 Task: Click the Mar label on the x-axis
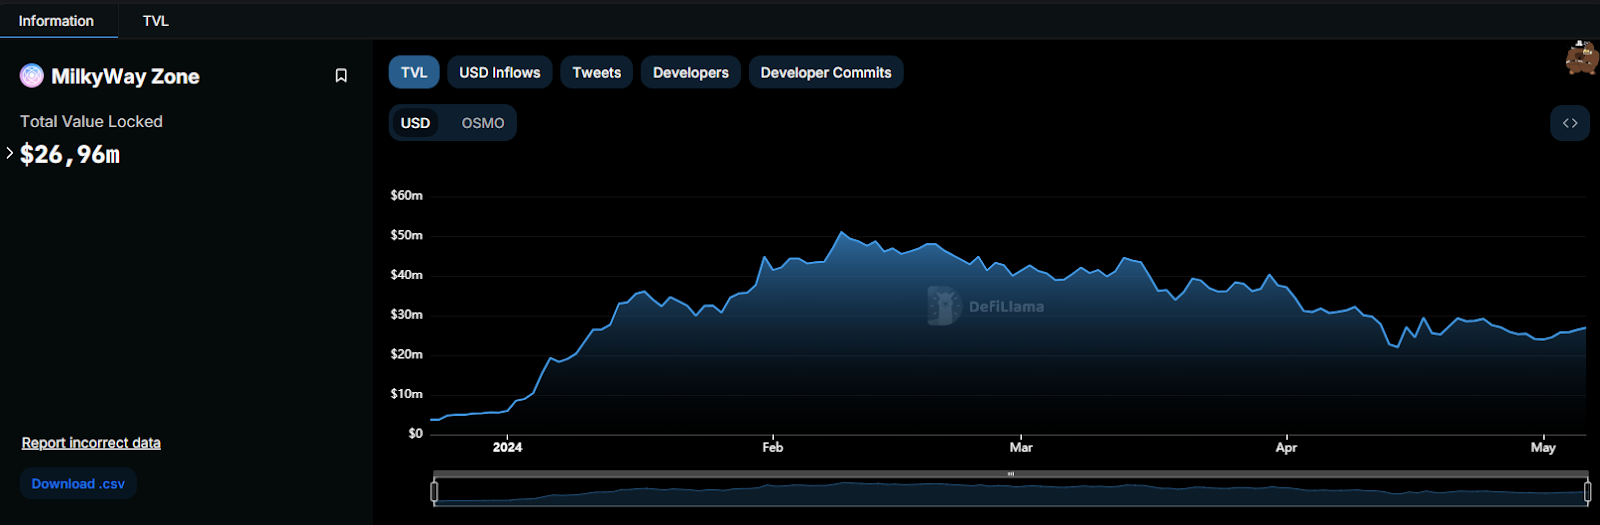[1021, 447]
